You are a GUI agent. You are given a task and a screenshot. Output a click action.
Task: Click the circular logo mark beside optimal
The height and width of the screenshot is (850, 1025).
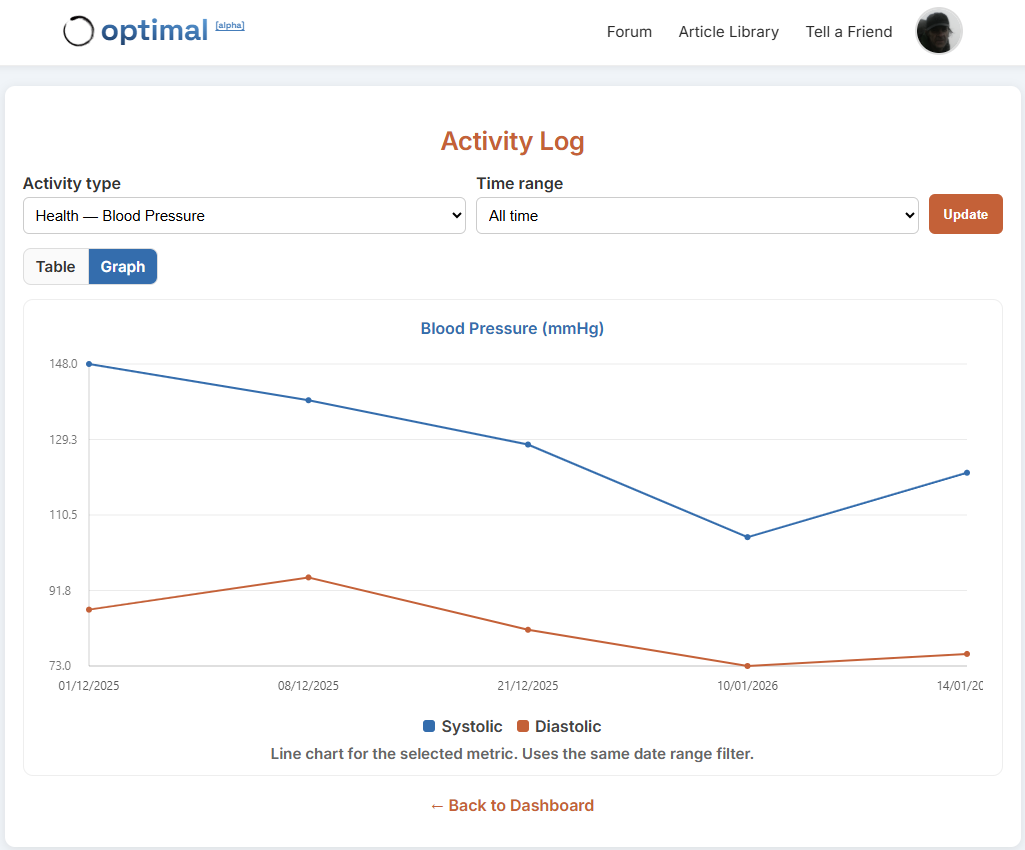tap(77, 31)
